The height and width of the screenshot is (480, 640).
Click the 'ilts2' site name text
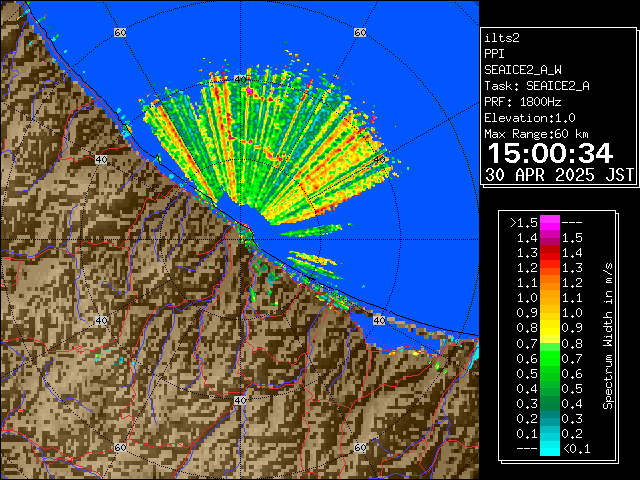pos(502,38)
